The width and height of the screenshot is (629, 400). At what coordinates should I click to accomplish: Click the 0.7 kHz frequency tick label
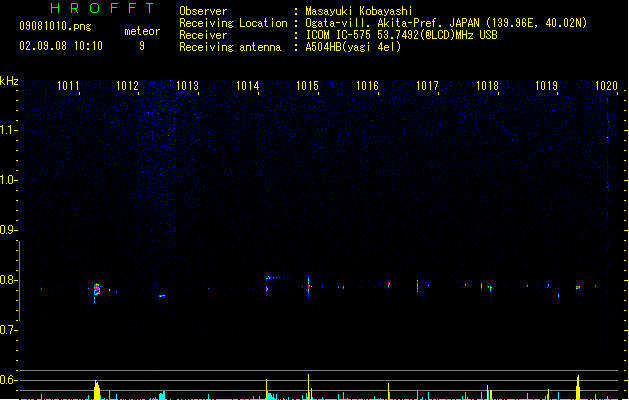point(8,330)
